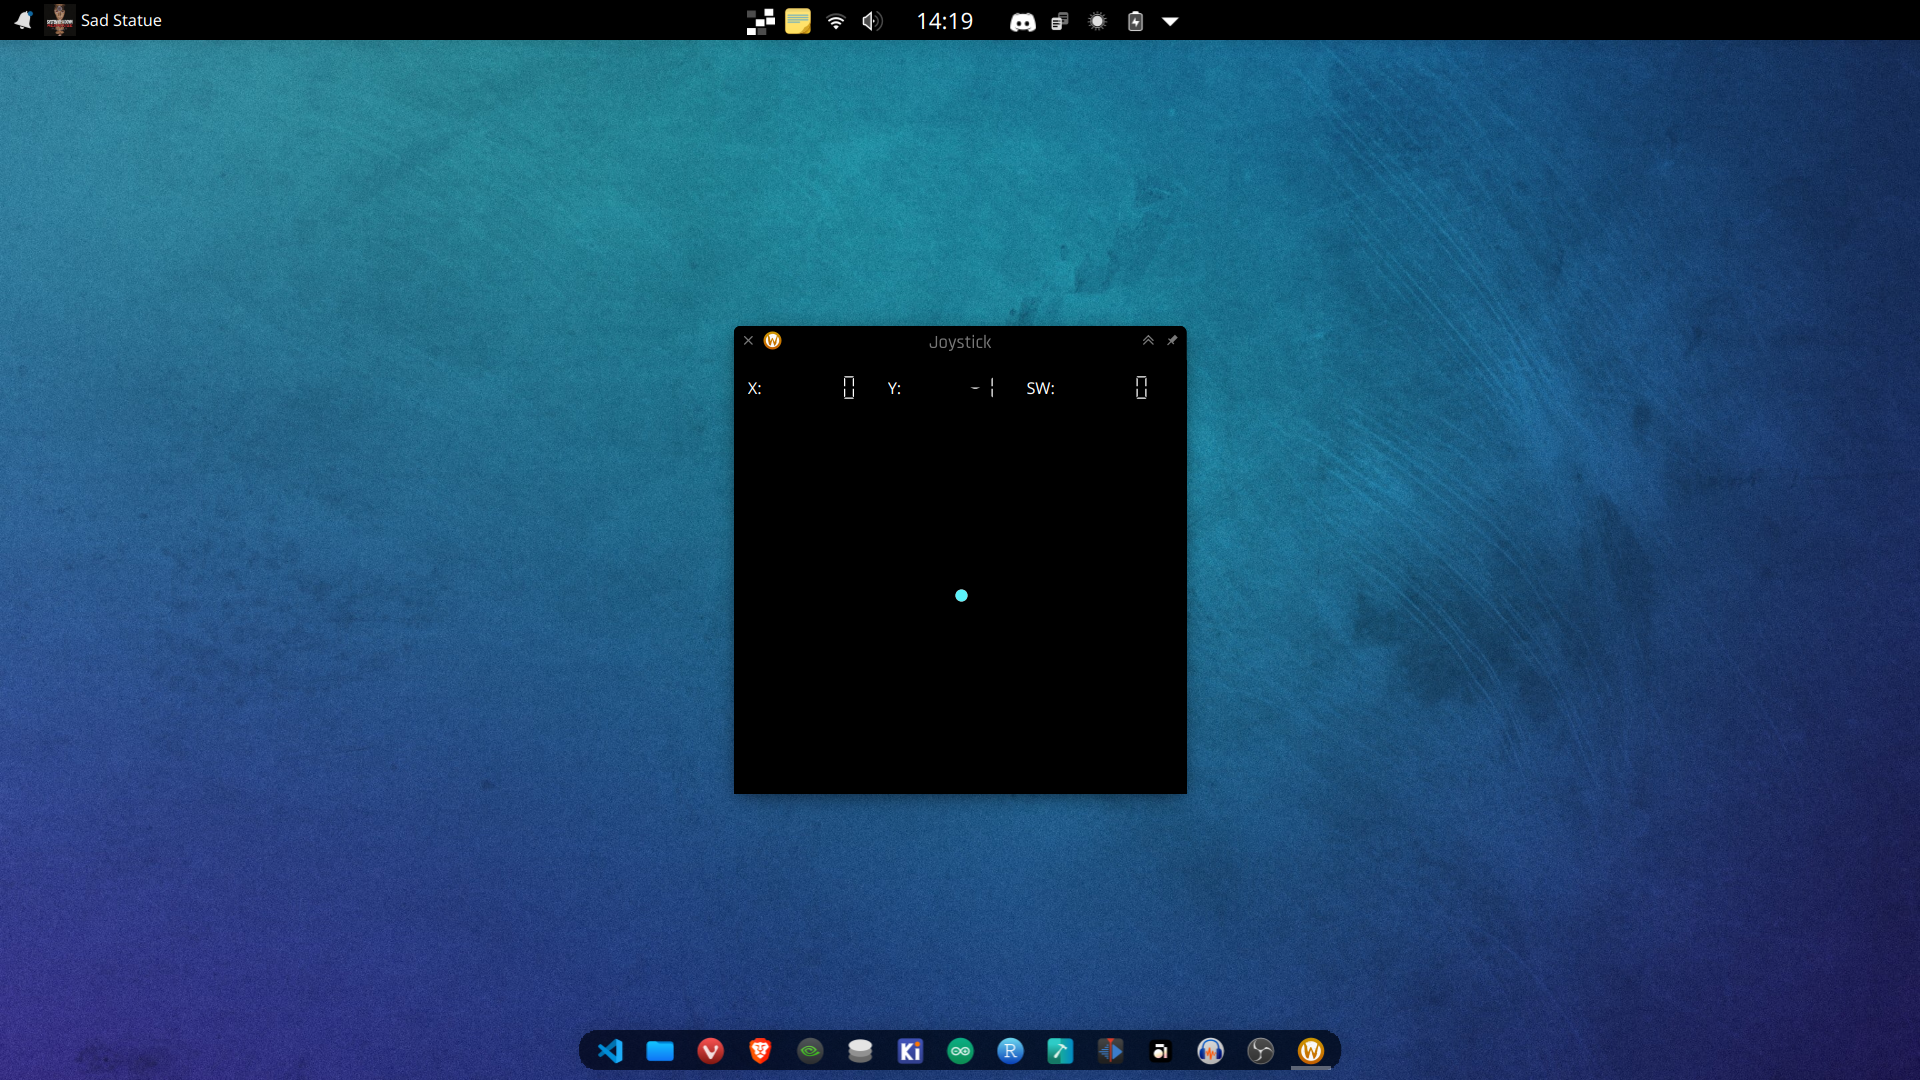Screen dimensions: 1920x1080
Task: Expand hidden system tray icons arrow
Action: pyautogui.click(x=1170, y=21)
